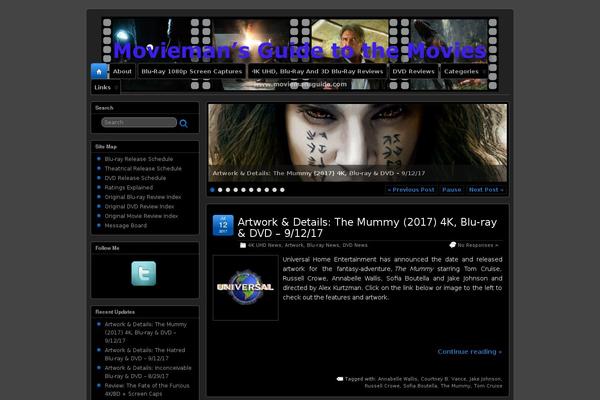The image size is (600, 400).
Task: Click the Next Post button
Action: [x=486, y=190]
